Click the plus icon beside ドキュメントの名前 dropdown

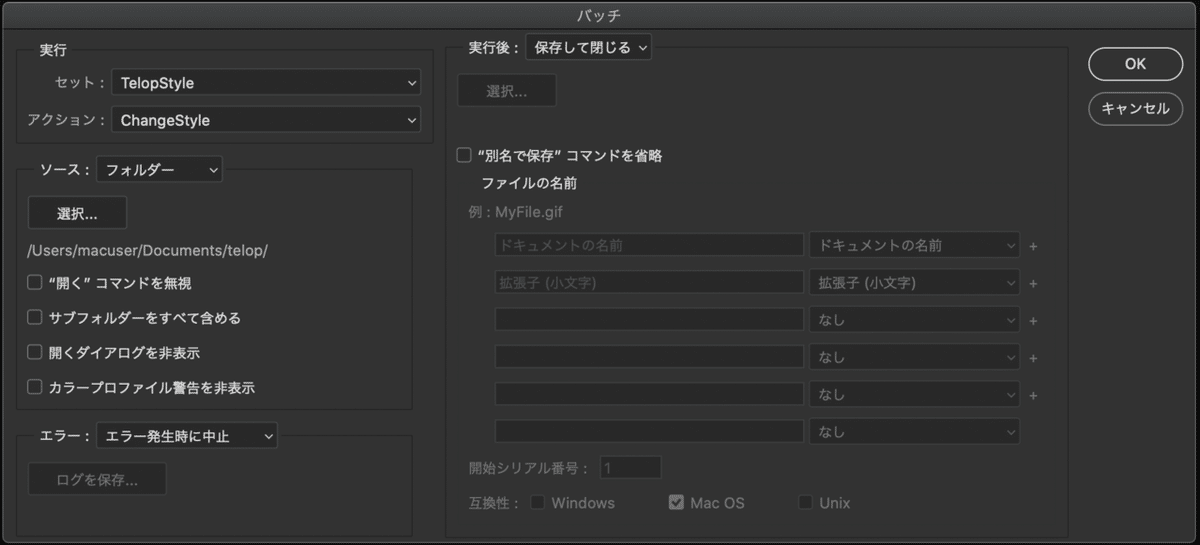pyautogui.click(x=1033, y=246)
